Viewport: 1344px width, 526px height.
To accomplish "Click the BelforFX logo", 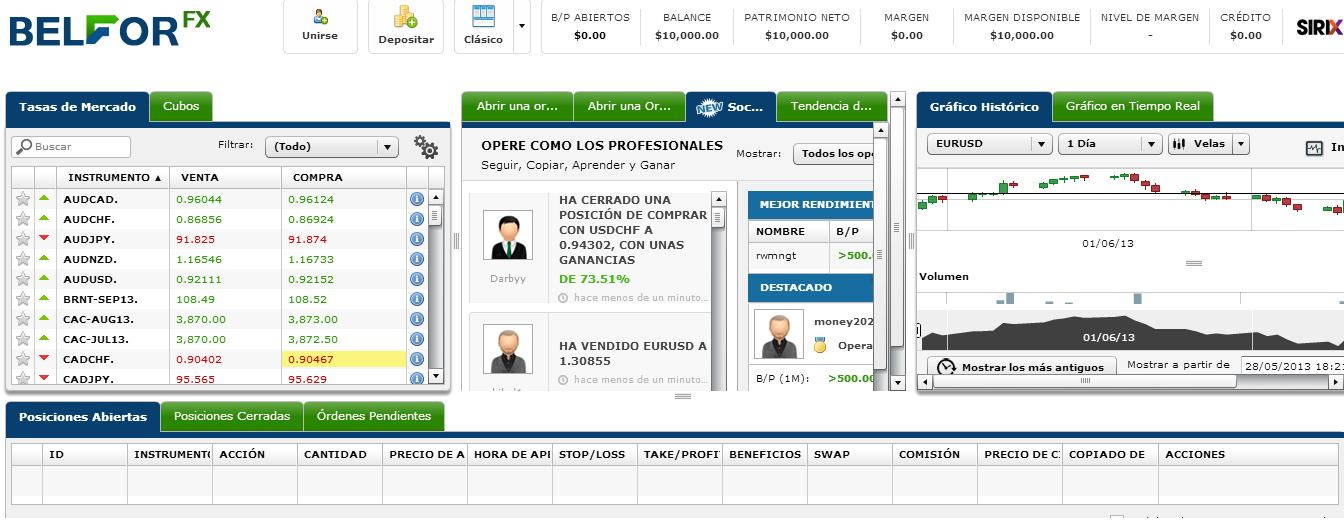I will coord(110,30).
